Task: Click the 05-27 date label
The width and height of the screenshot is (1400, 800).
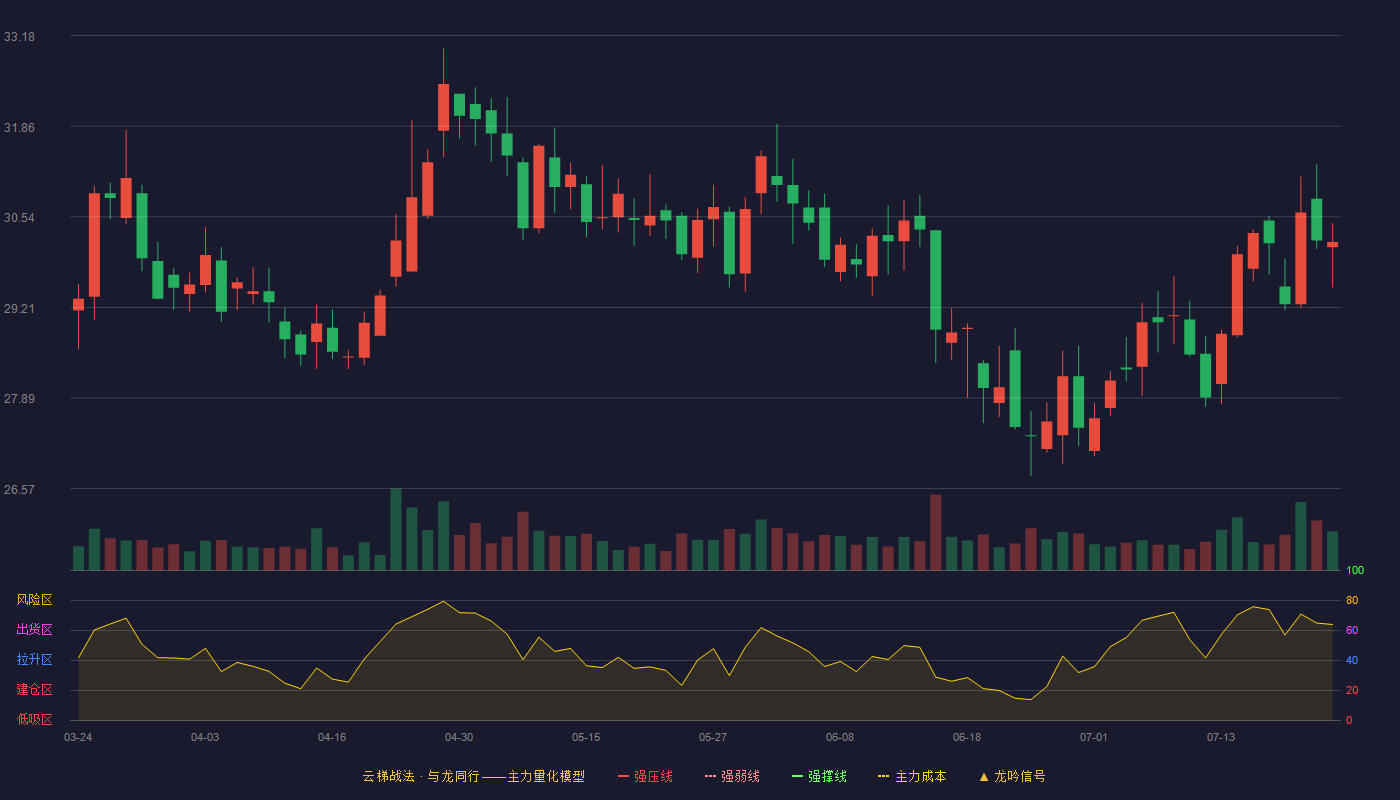Action: (x=713, y=737)
